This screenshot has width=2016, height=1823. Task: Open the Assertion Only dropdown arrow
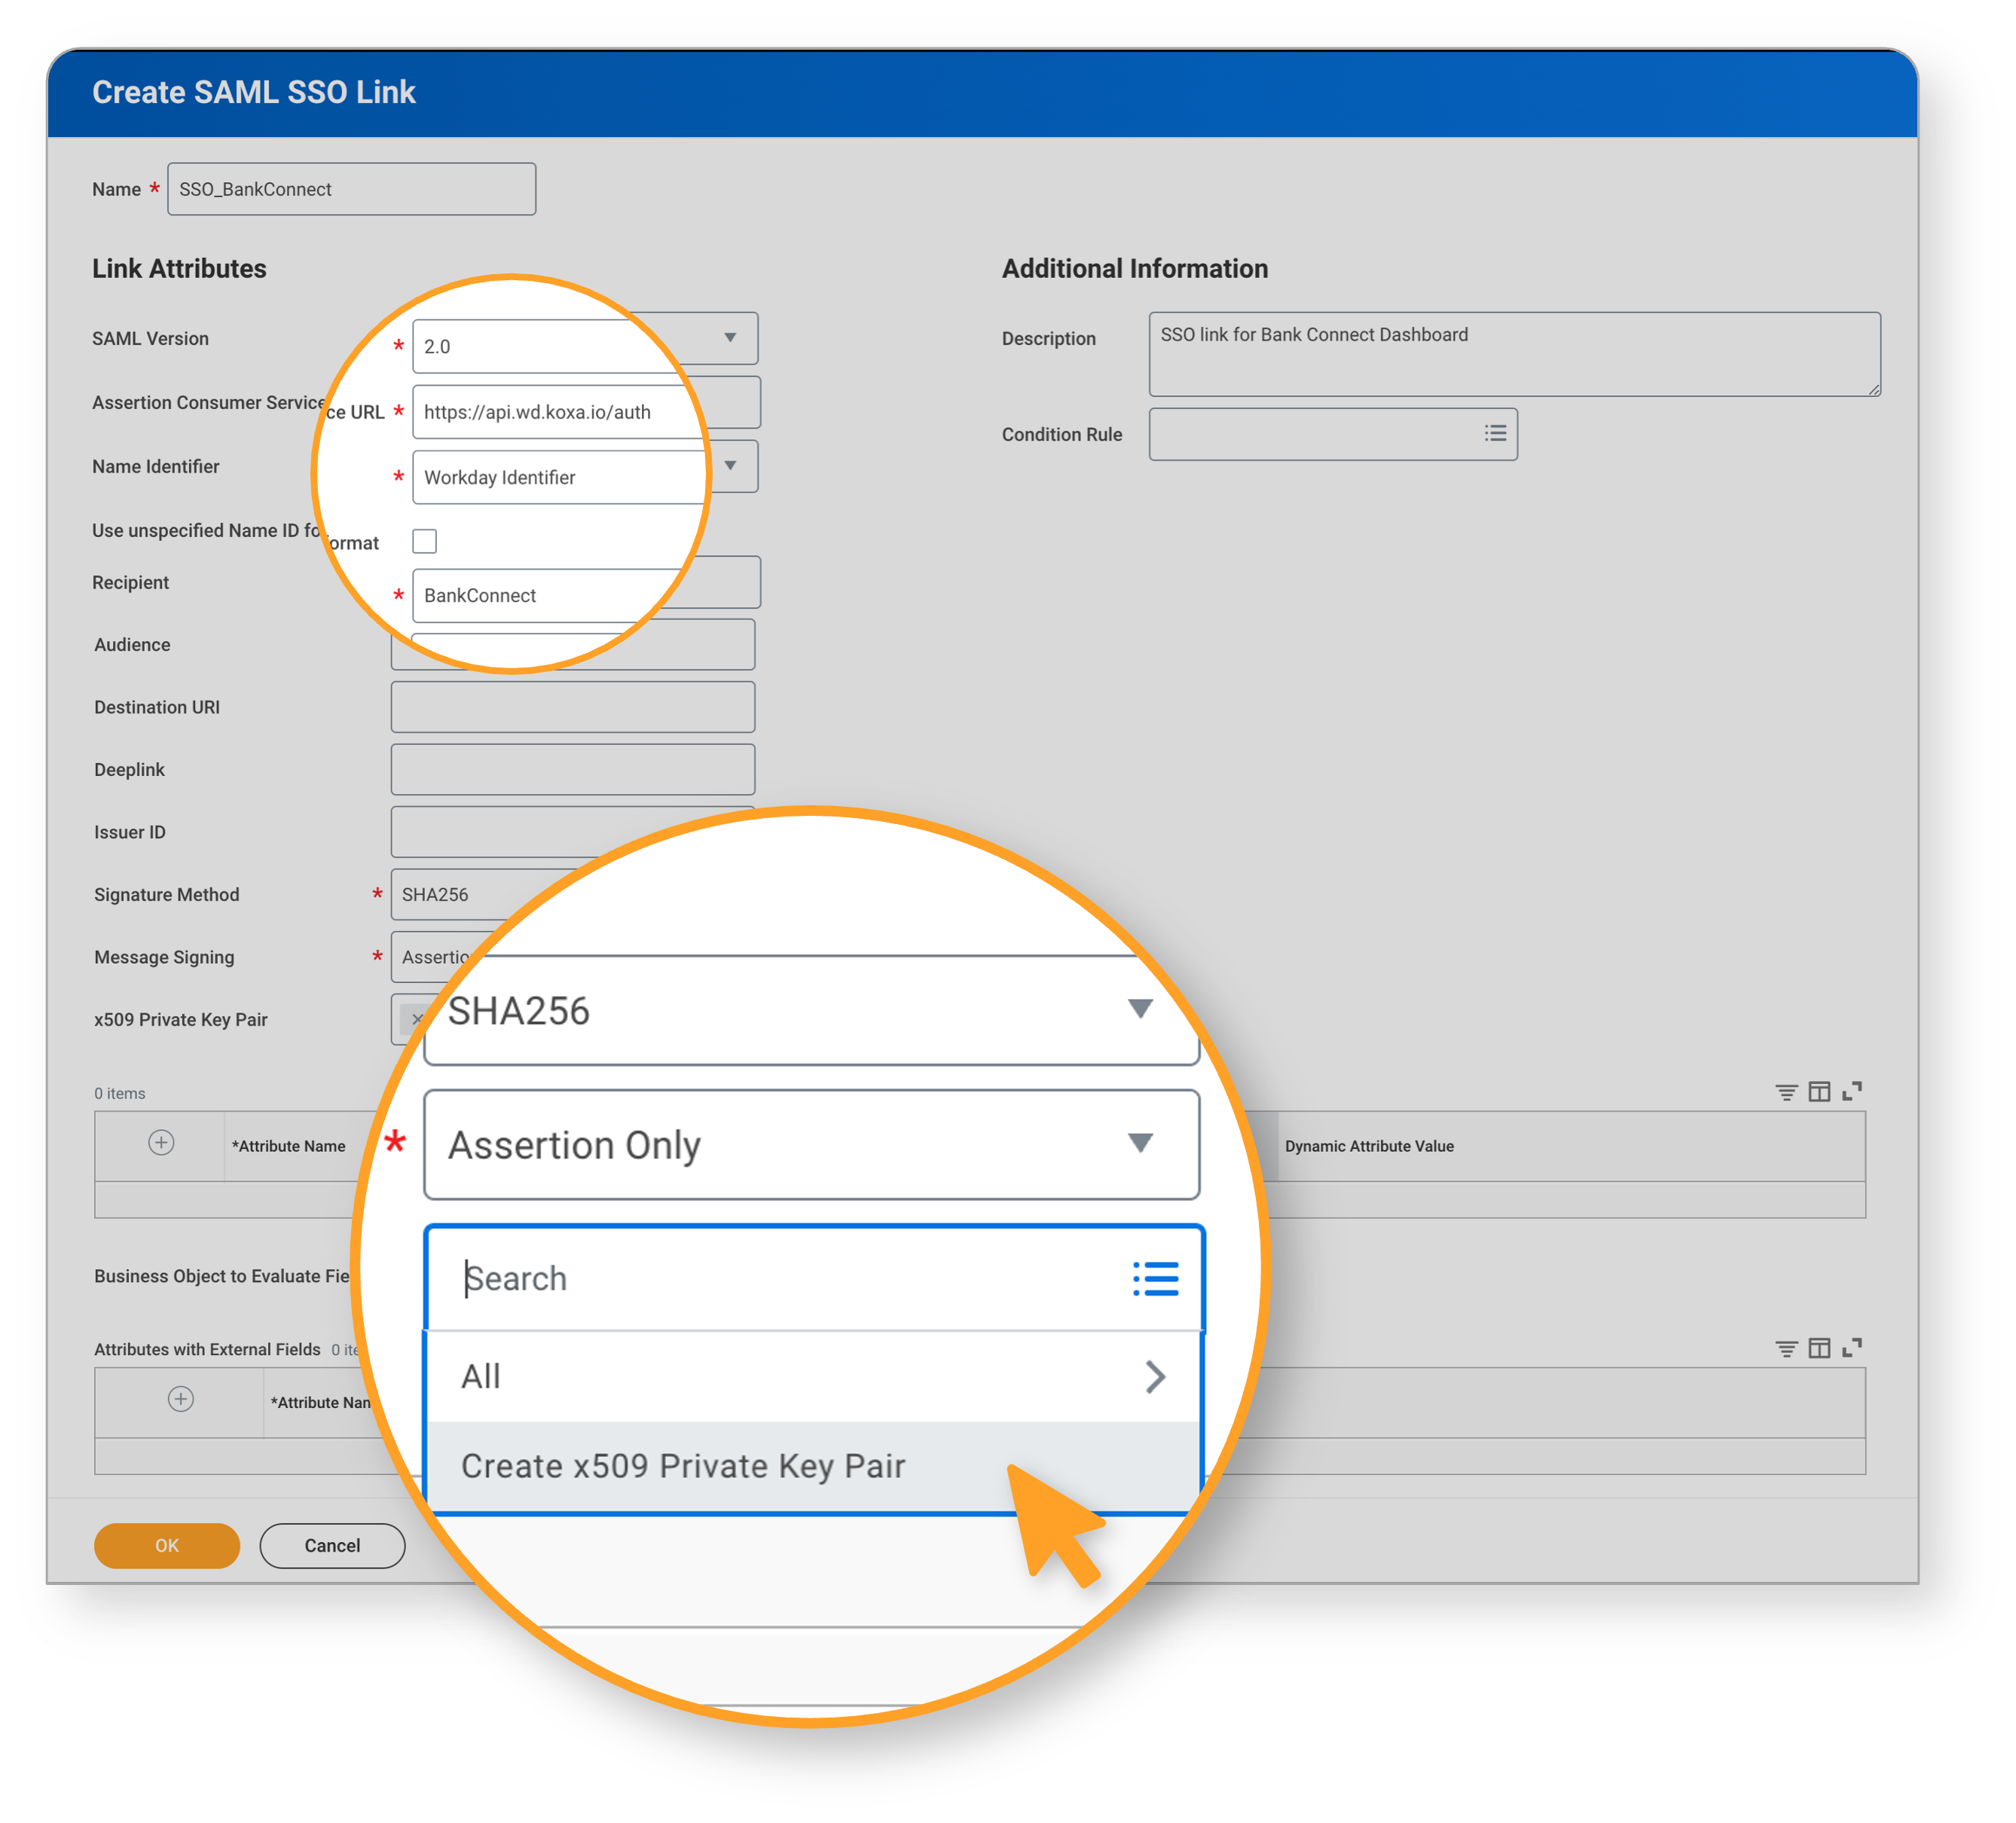click(x=1140, y=1143)
